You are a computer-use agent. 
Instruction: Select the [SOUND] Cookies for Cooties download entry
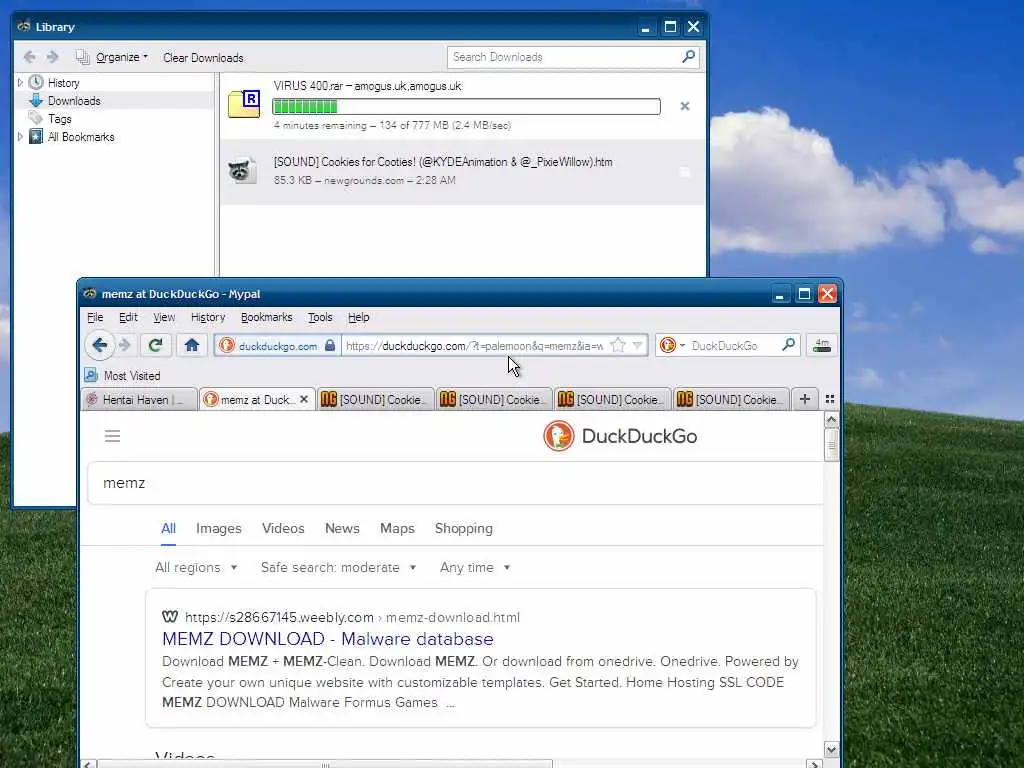click(x=462, y=172)
